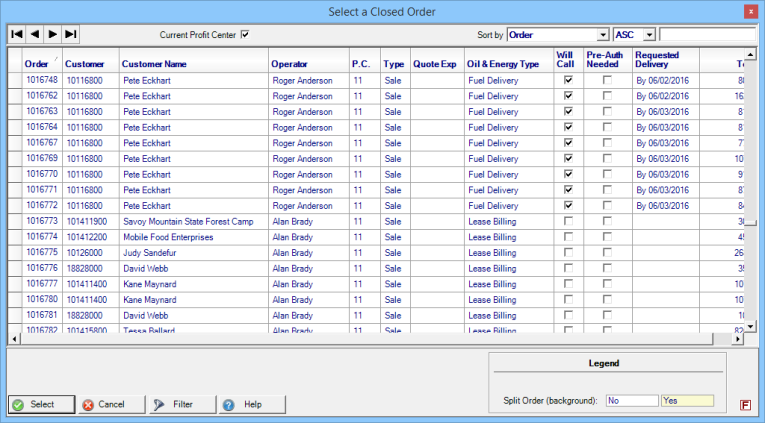Toggle the Current Profit Center checkbox
This screenshot has height=423, width=765.
pos(245,35)
